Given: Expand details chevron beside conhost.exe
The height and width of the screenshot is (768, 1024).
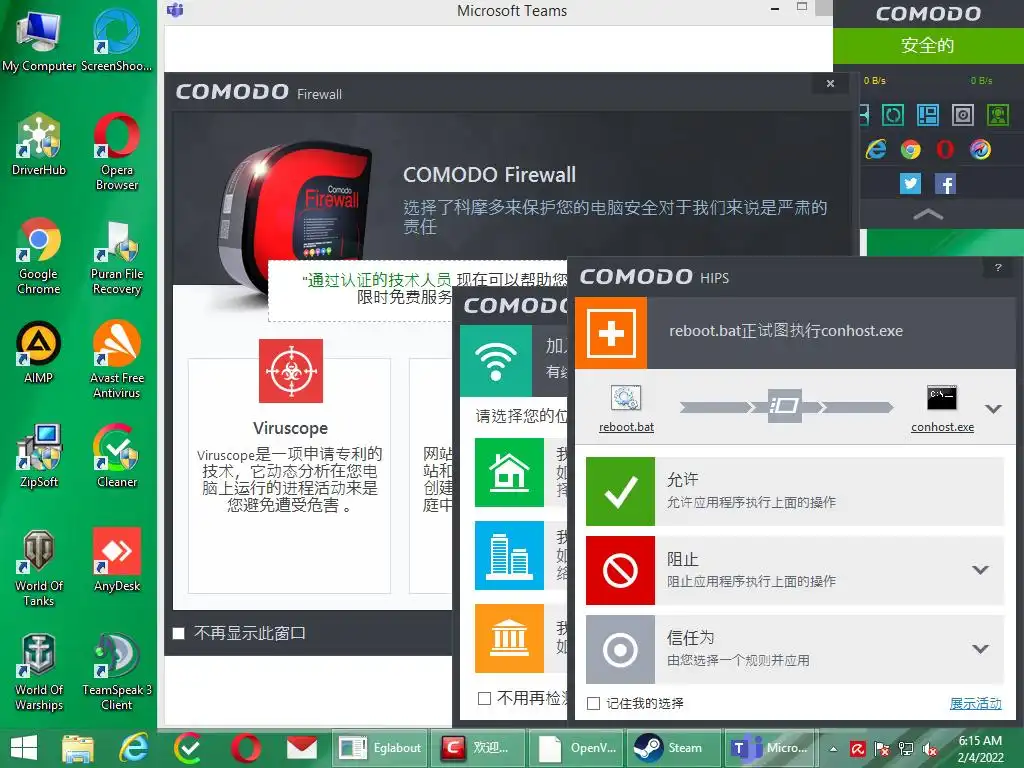Looking at the screenshot, I should coord(993,409).
